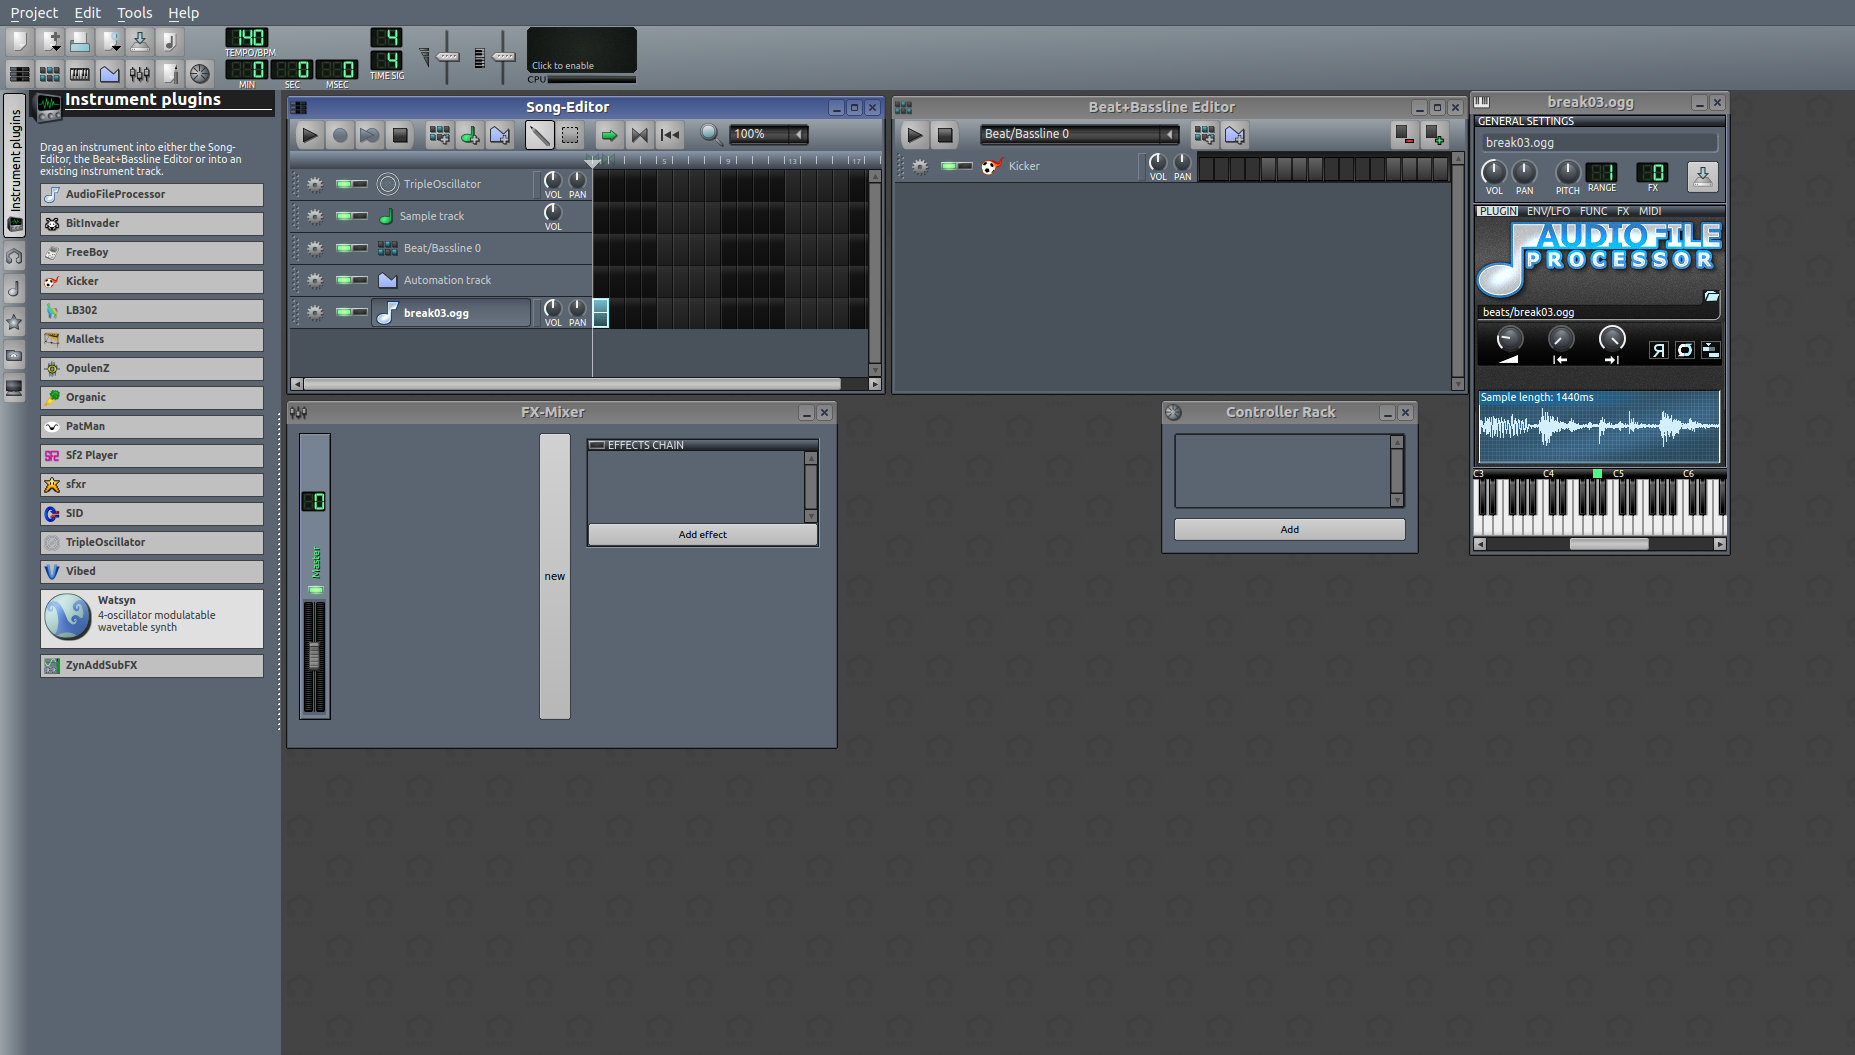
Task: Click the Kicker instrument plugin
Action: (x=152, y=282)
